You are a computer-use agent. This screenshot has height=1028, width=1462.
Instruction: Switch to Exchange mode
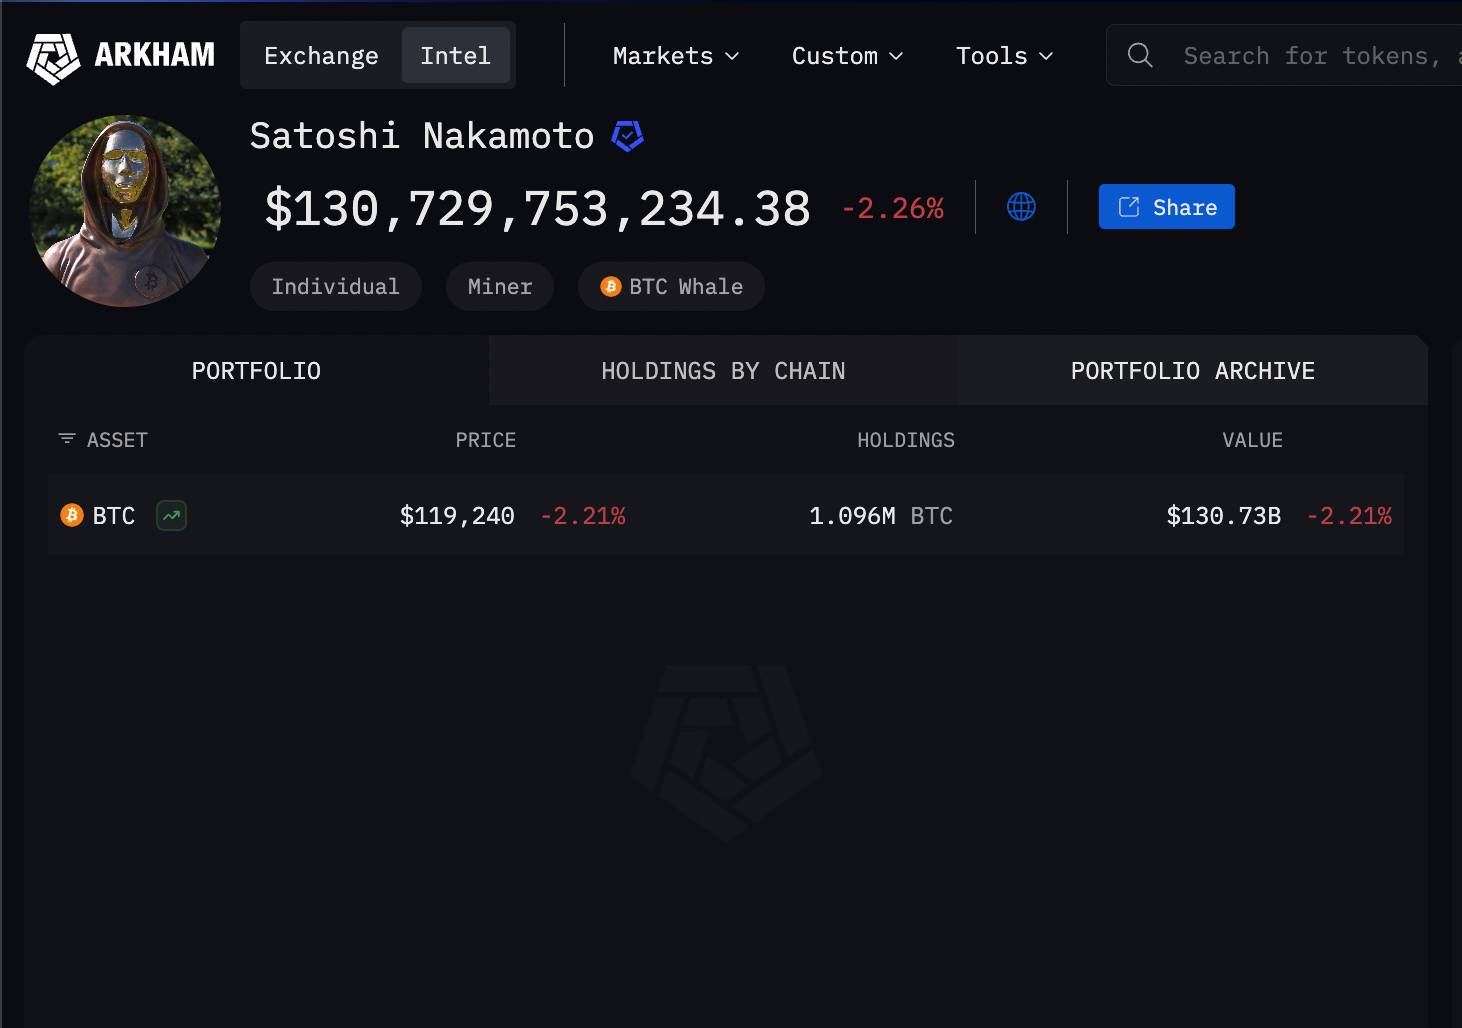[x=320, y=55]
